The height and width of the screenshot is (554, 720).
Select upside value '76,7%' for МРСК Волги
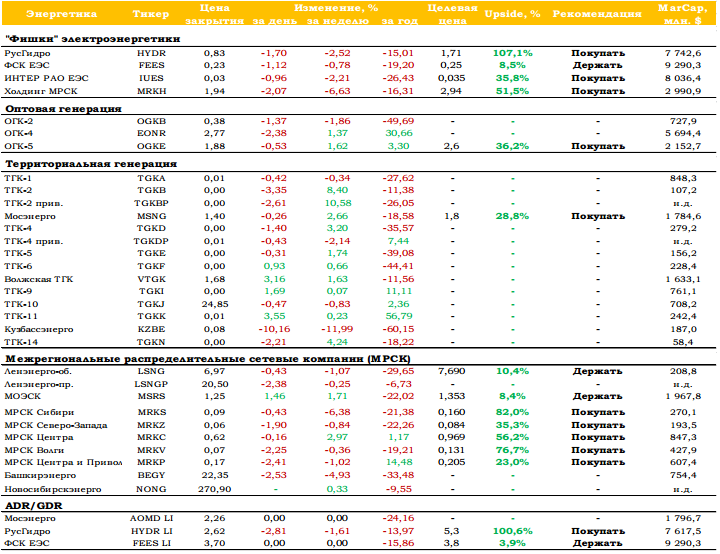tap(512, 450)
